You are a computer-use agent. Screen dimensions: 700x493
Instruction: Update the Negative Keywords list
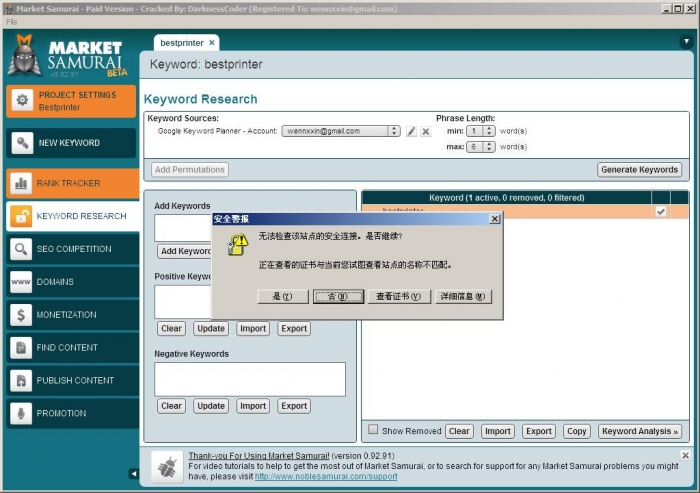click(211, 406)
